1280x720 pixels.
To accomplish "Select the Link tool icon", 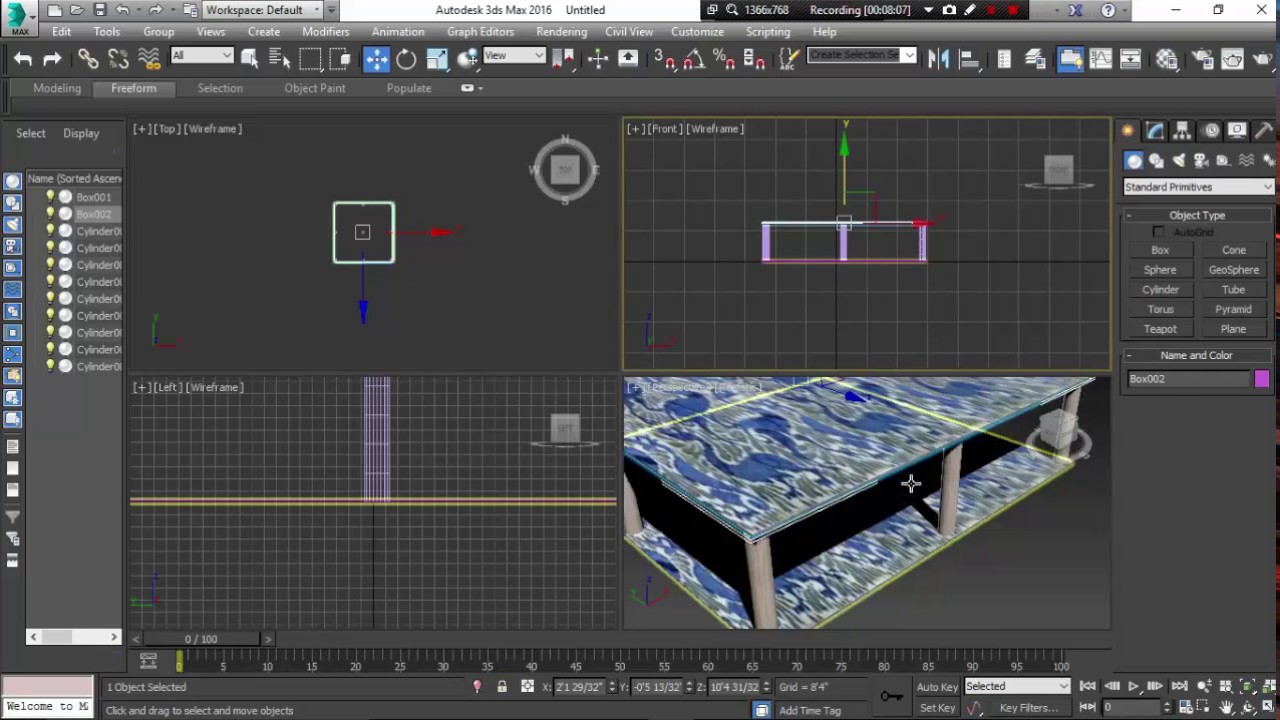I will [88, 59].
